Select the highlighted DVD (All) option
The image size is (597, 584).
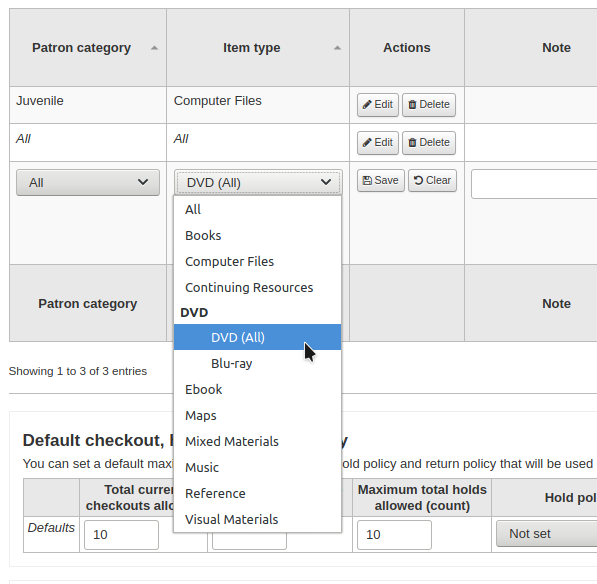tap(257, 337)
